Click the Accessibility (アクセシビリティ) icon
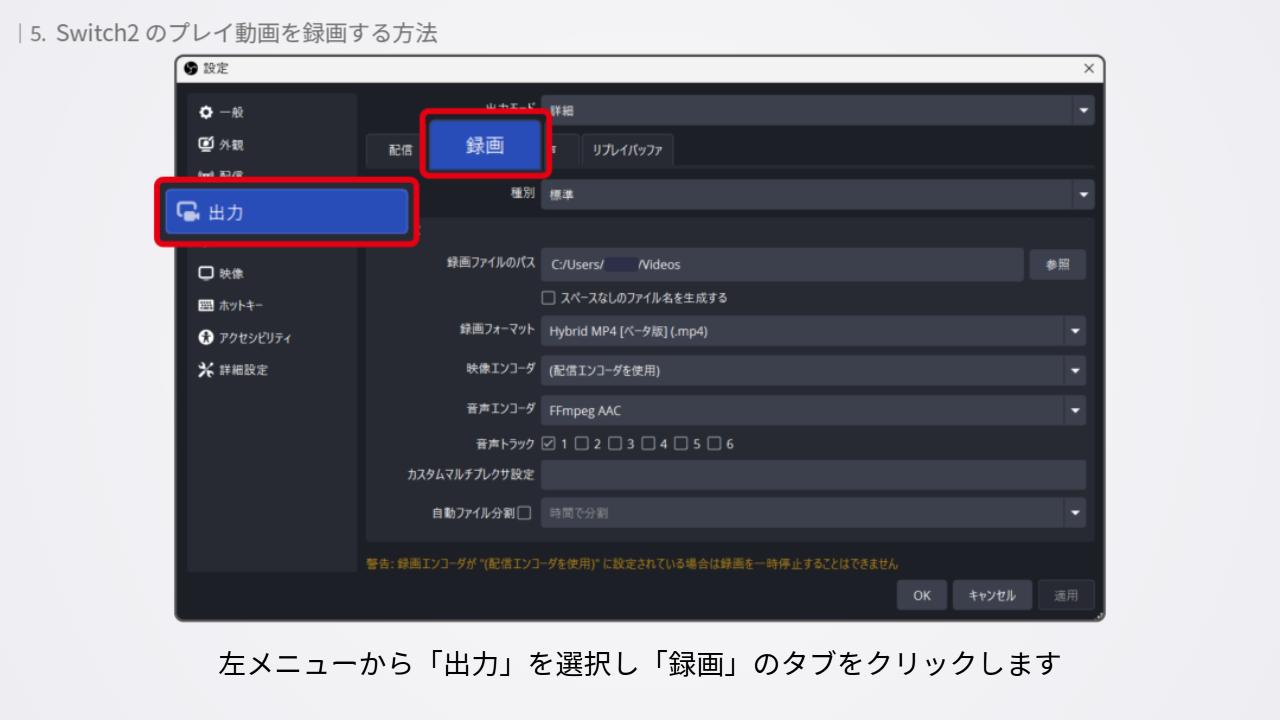1280x720 pixels. tap(206, 337)
